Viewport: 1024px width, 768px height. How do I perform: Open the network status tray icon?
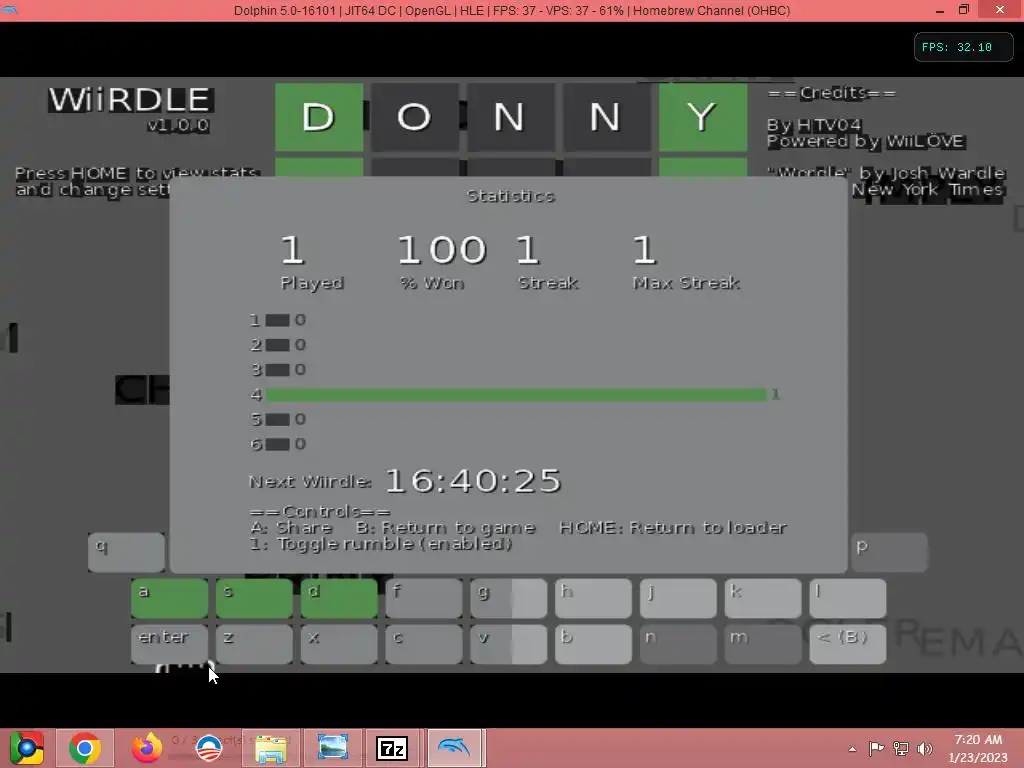tap(901, 748)
